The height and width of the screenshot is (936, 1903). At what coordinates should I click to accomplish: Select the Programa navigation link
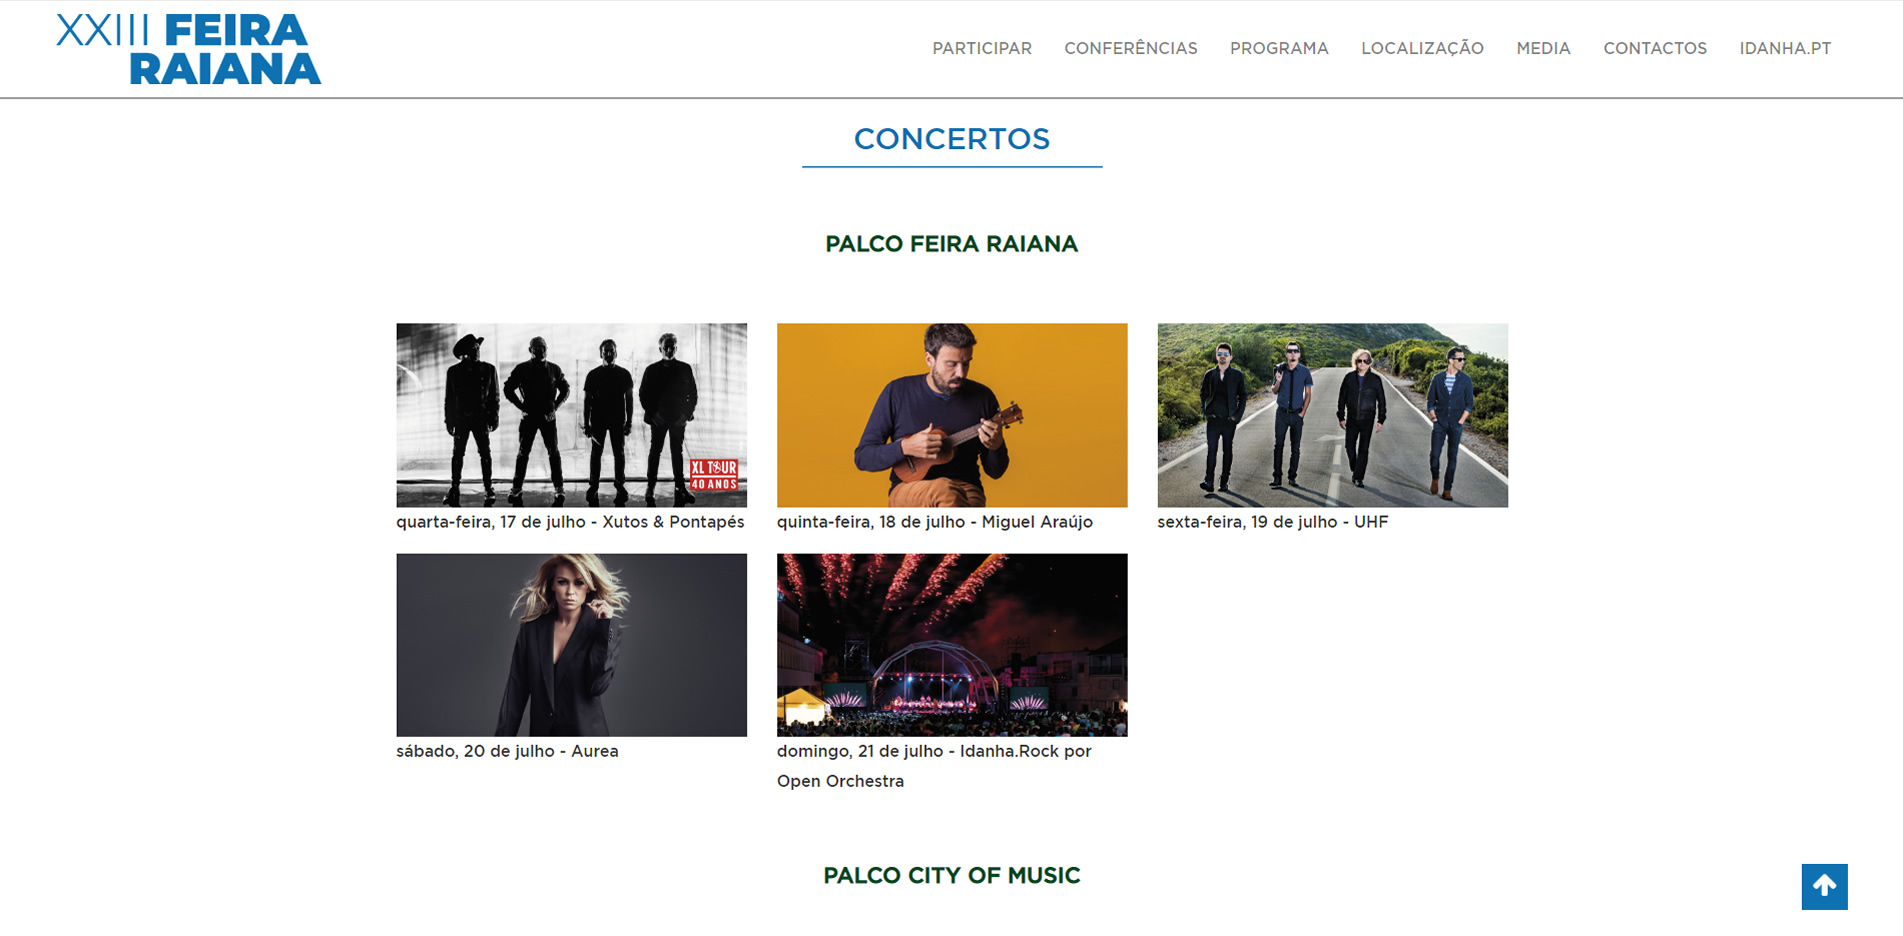point(1279,48)
